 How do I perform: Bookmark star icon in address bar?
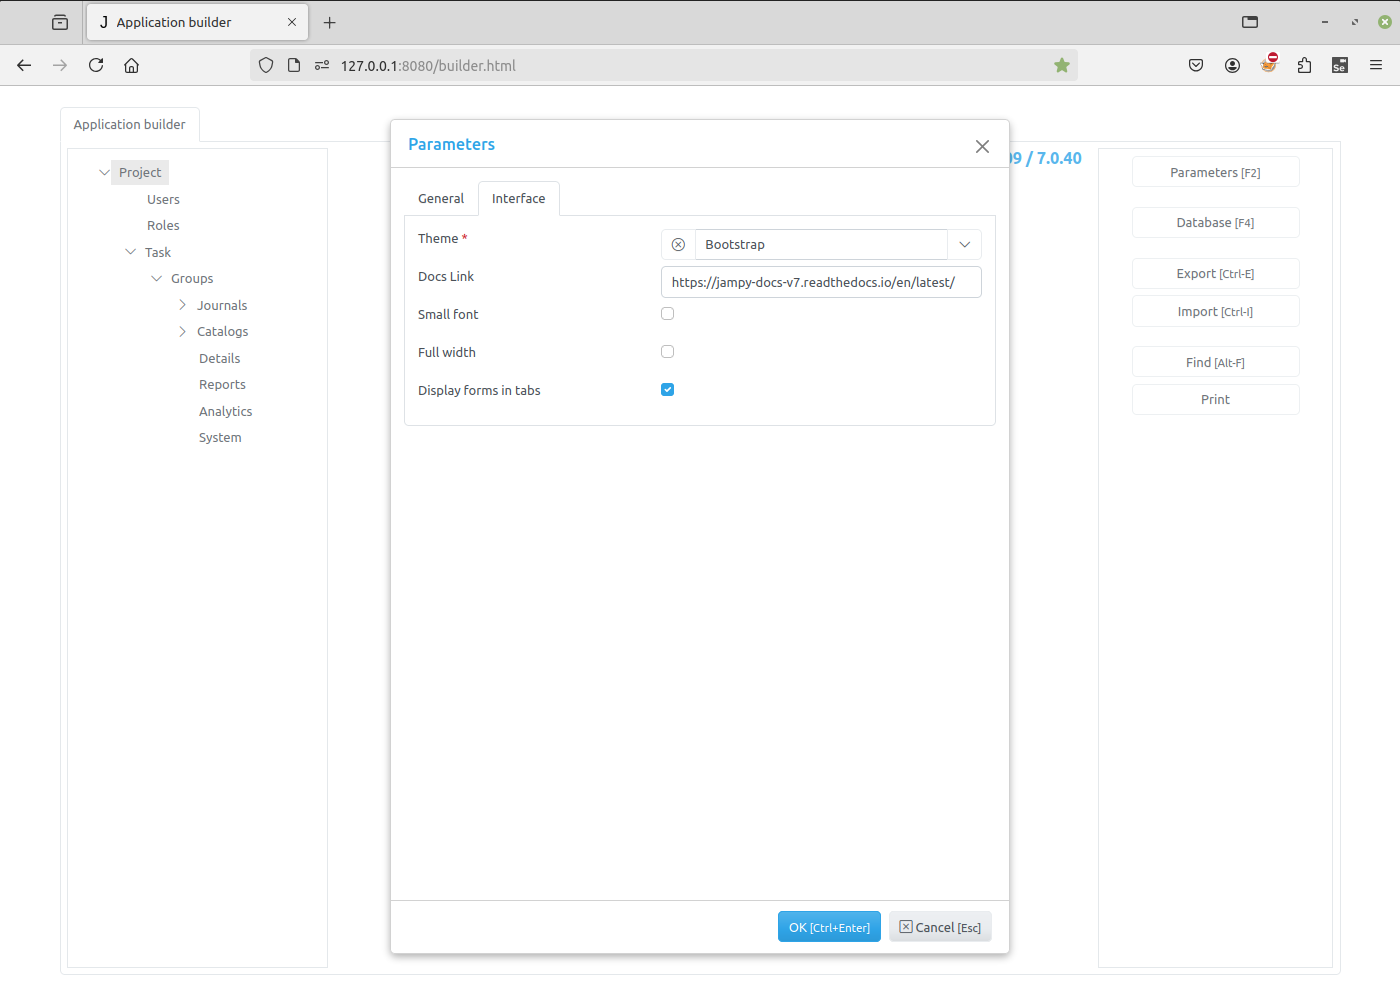coord(1062,65)
